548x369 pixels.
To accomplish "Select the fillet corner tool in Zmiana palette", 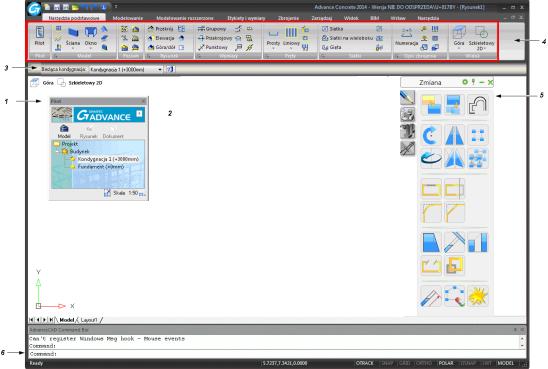I will (x=431, y=213).
